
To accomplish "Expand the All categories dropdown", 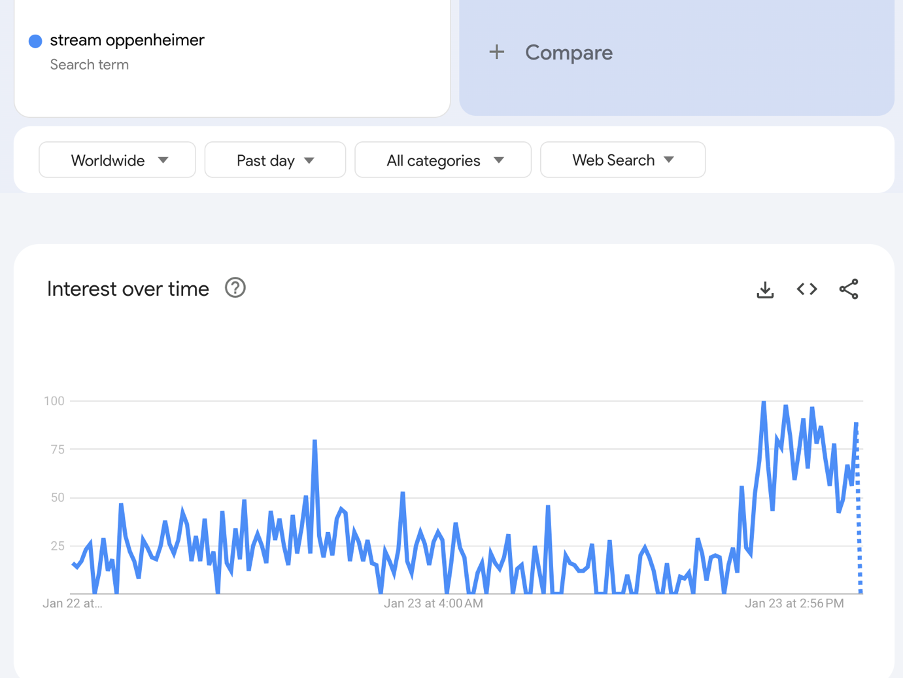I will coord(443,160).
